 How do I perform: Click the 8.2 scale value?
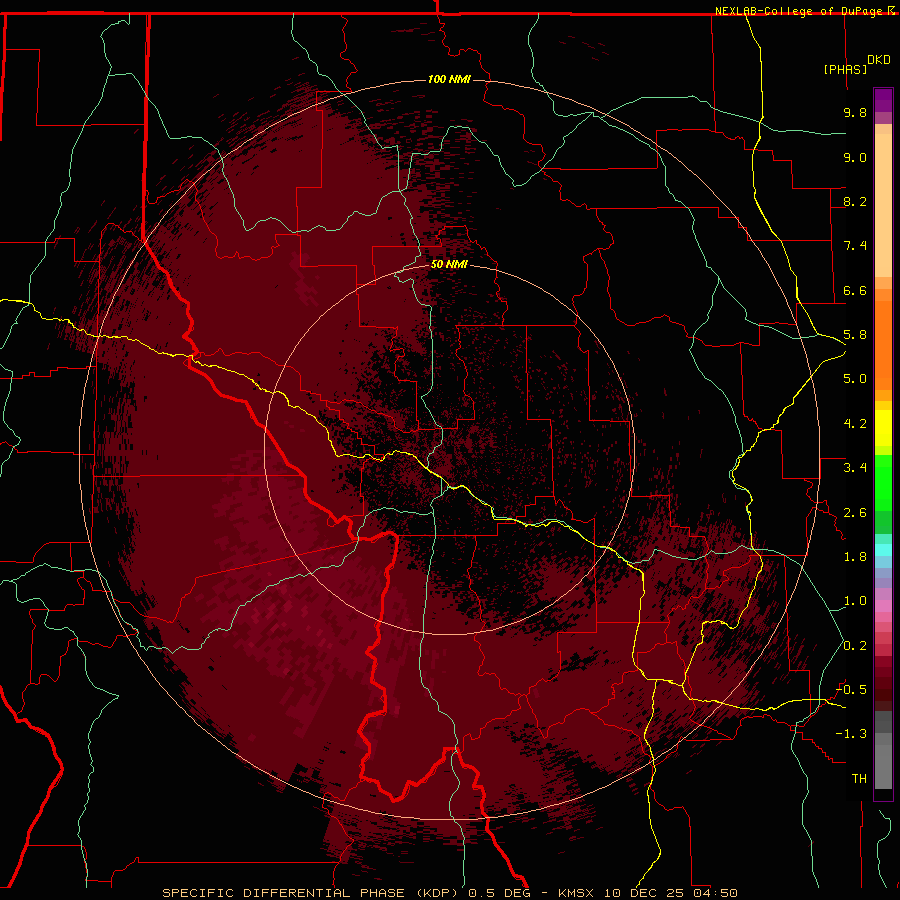click(855, 201)
